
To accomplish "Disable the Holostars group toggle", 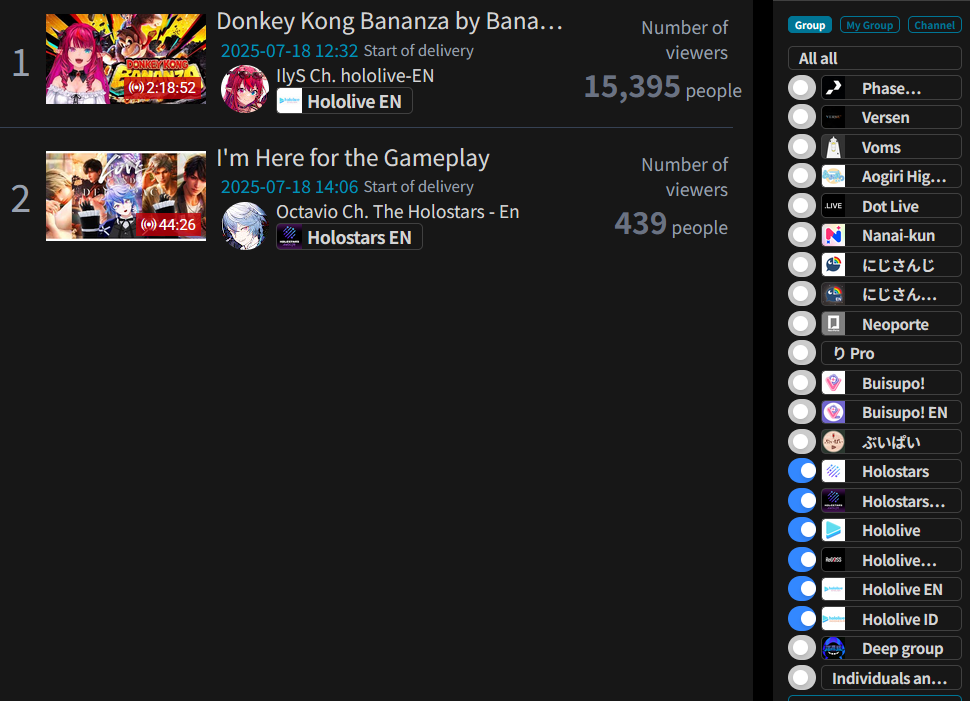I will click(802, 471).
